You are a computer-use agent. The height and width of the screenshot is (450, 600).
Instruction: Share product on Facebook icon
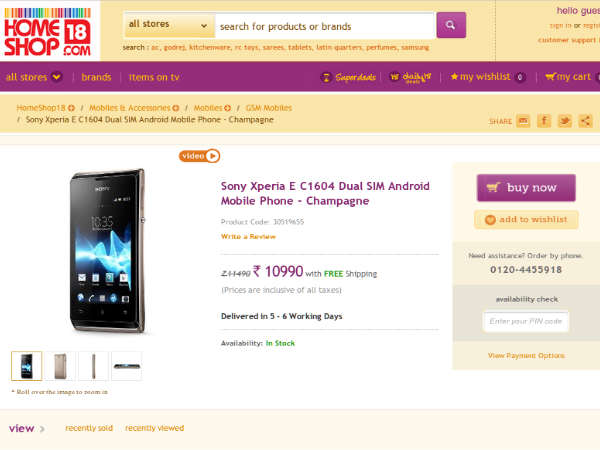(544, 121)
